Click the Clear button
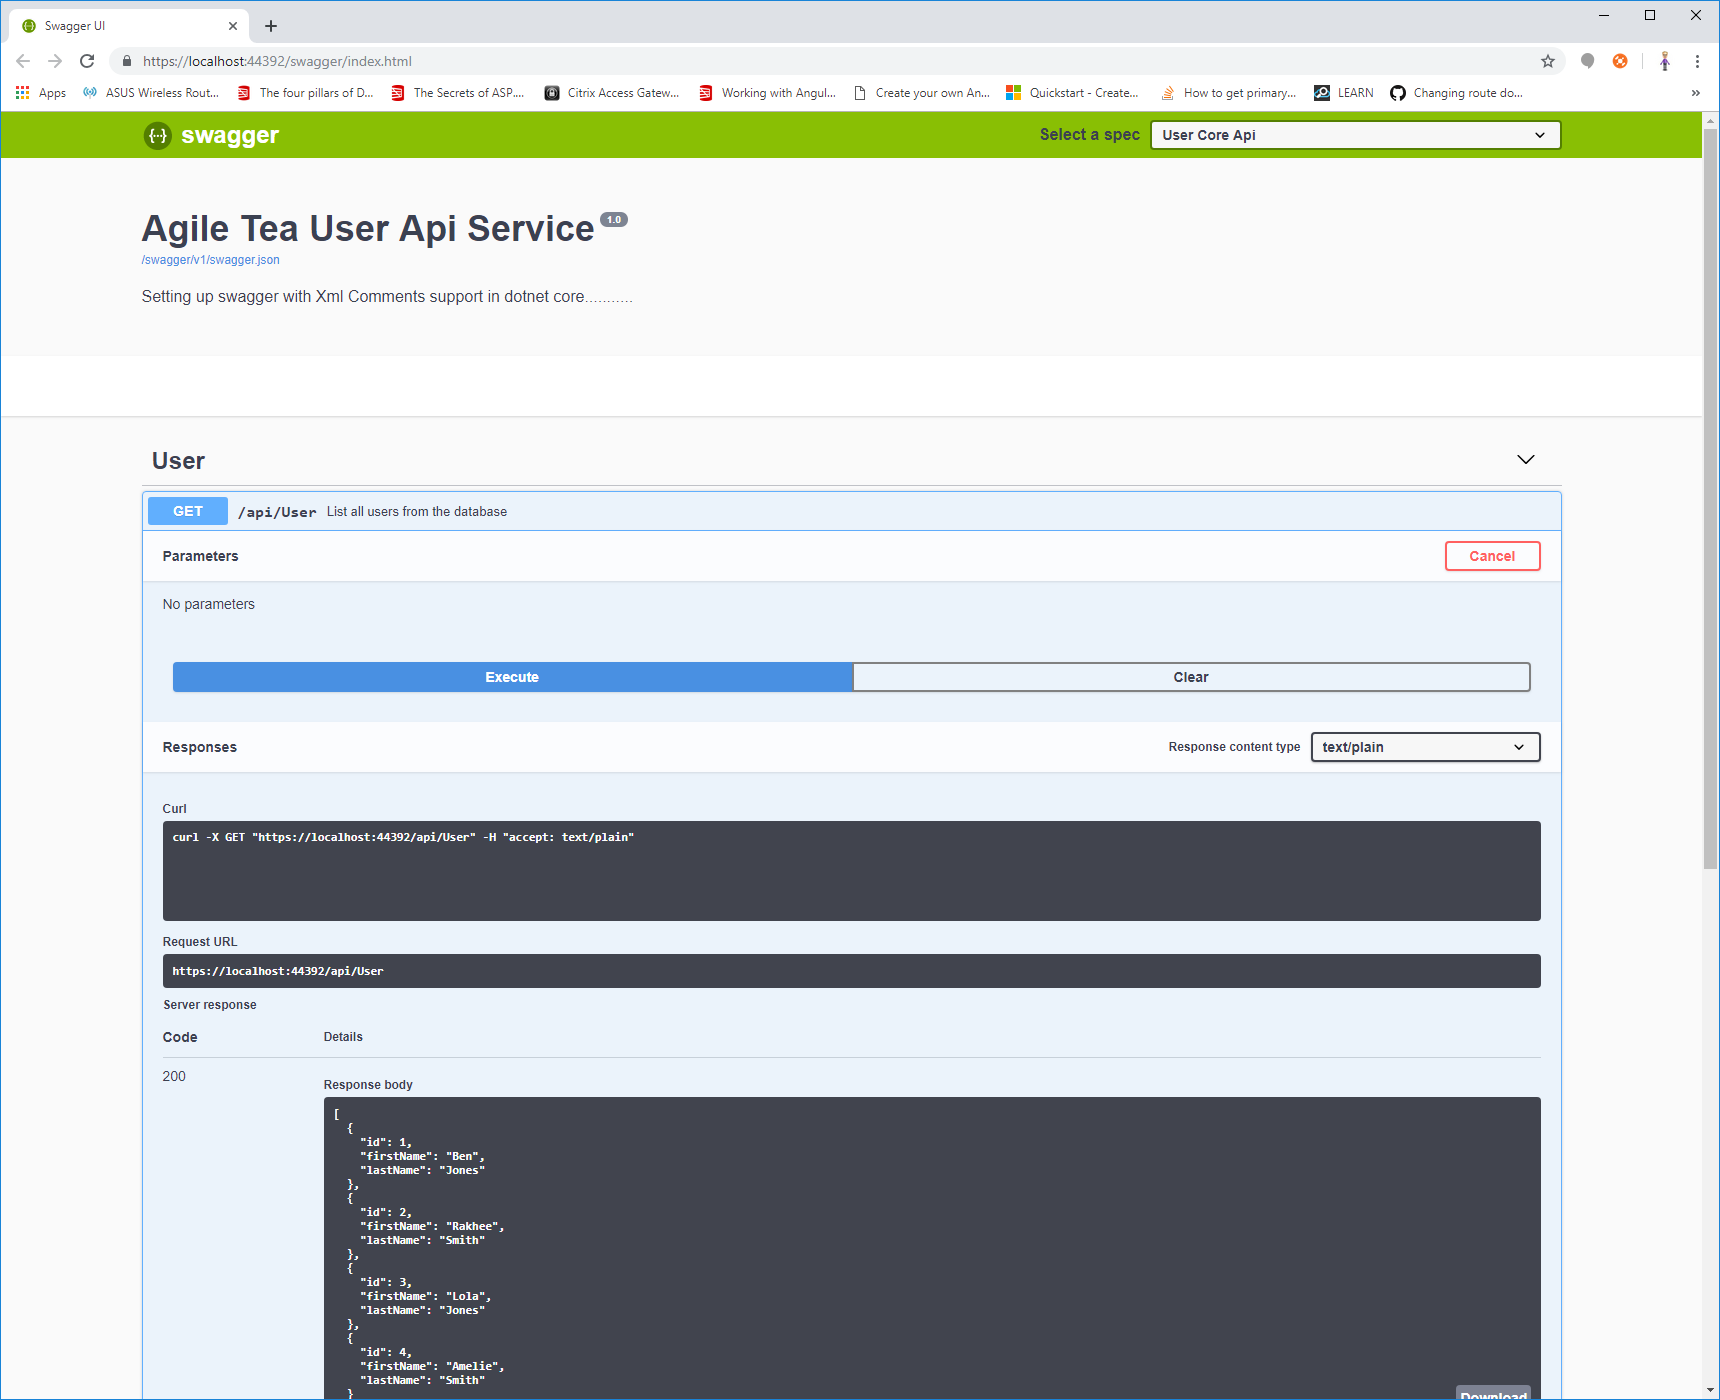This screenshot has height=1400, width=1720. 1190,677
